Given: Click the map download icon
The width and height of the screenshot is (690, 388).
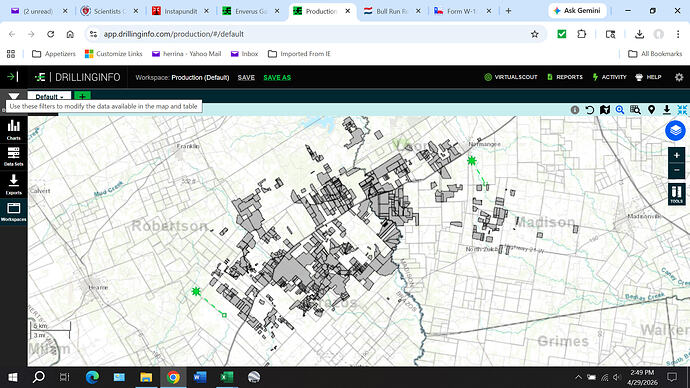Looking at the screenshot, I should (667, 110).
